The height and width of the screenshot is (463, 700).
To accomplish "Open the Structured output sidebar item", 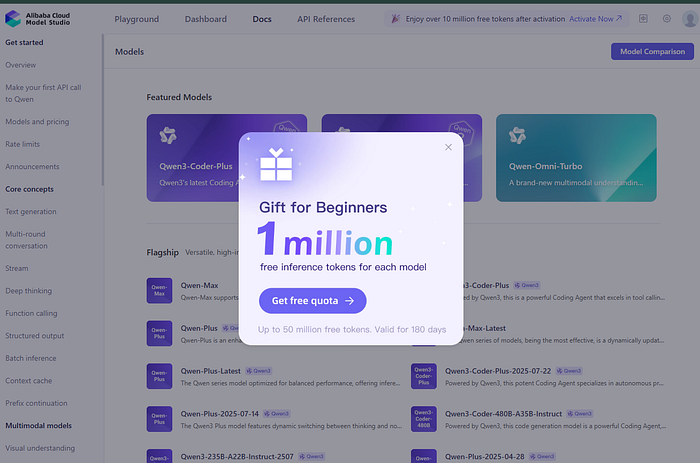I will [x=35, y=335].
